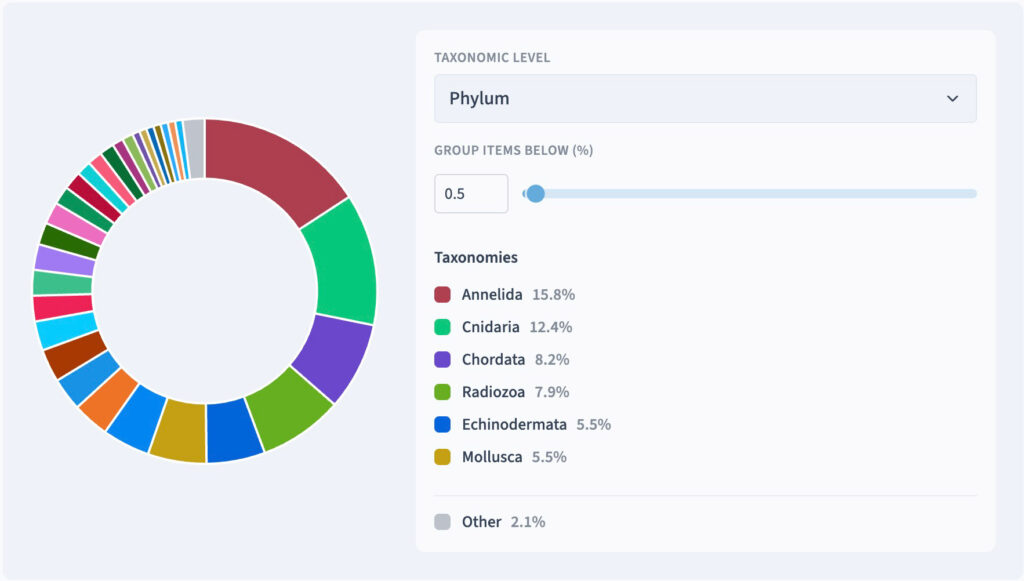
Task: Open the Taxonomic Level dropdown showing Phylum
Action: 705,99
